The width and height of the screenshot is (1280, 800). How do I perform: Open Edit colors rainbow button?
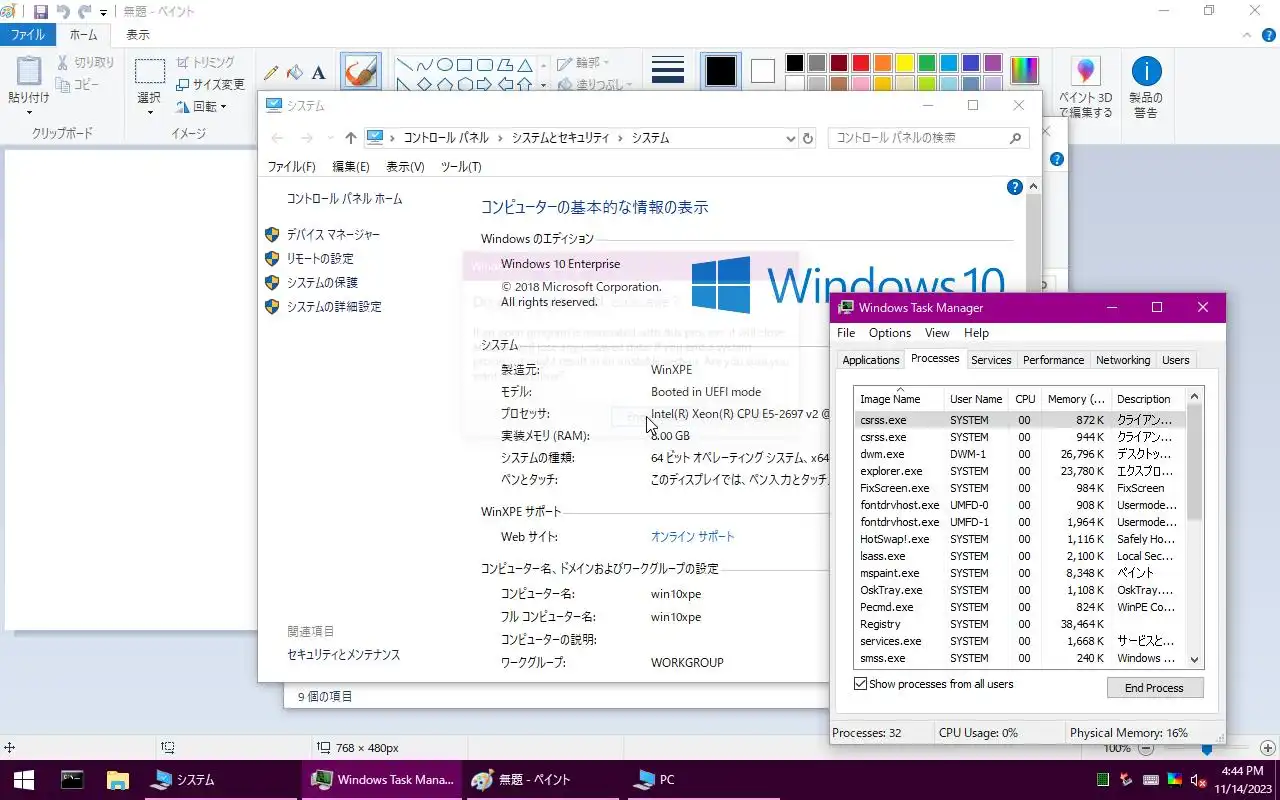1024,71
